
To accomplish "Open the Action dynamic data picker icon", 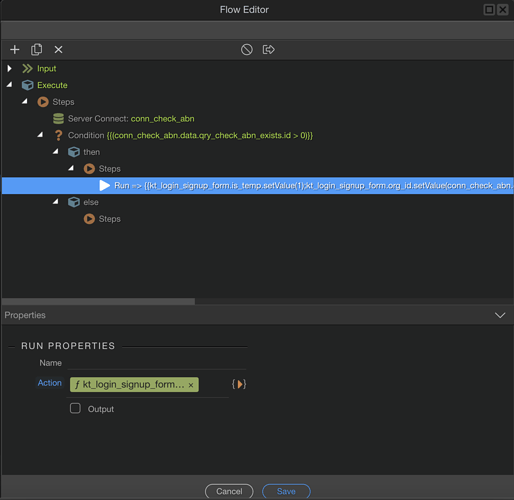I will [239, 384].
